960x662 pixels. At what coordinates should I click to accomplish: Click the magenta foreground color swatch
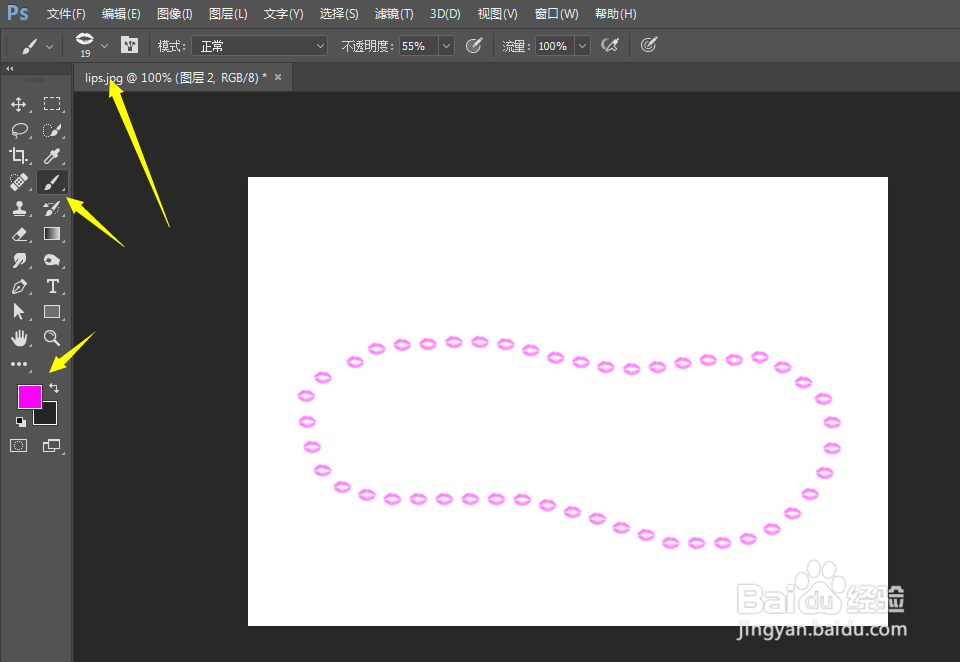29,397
